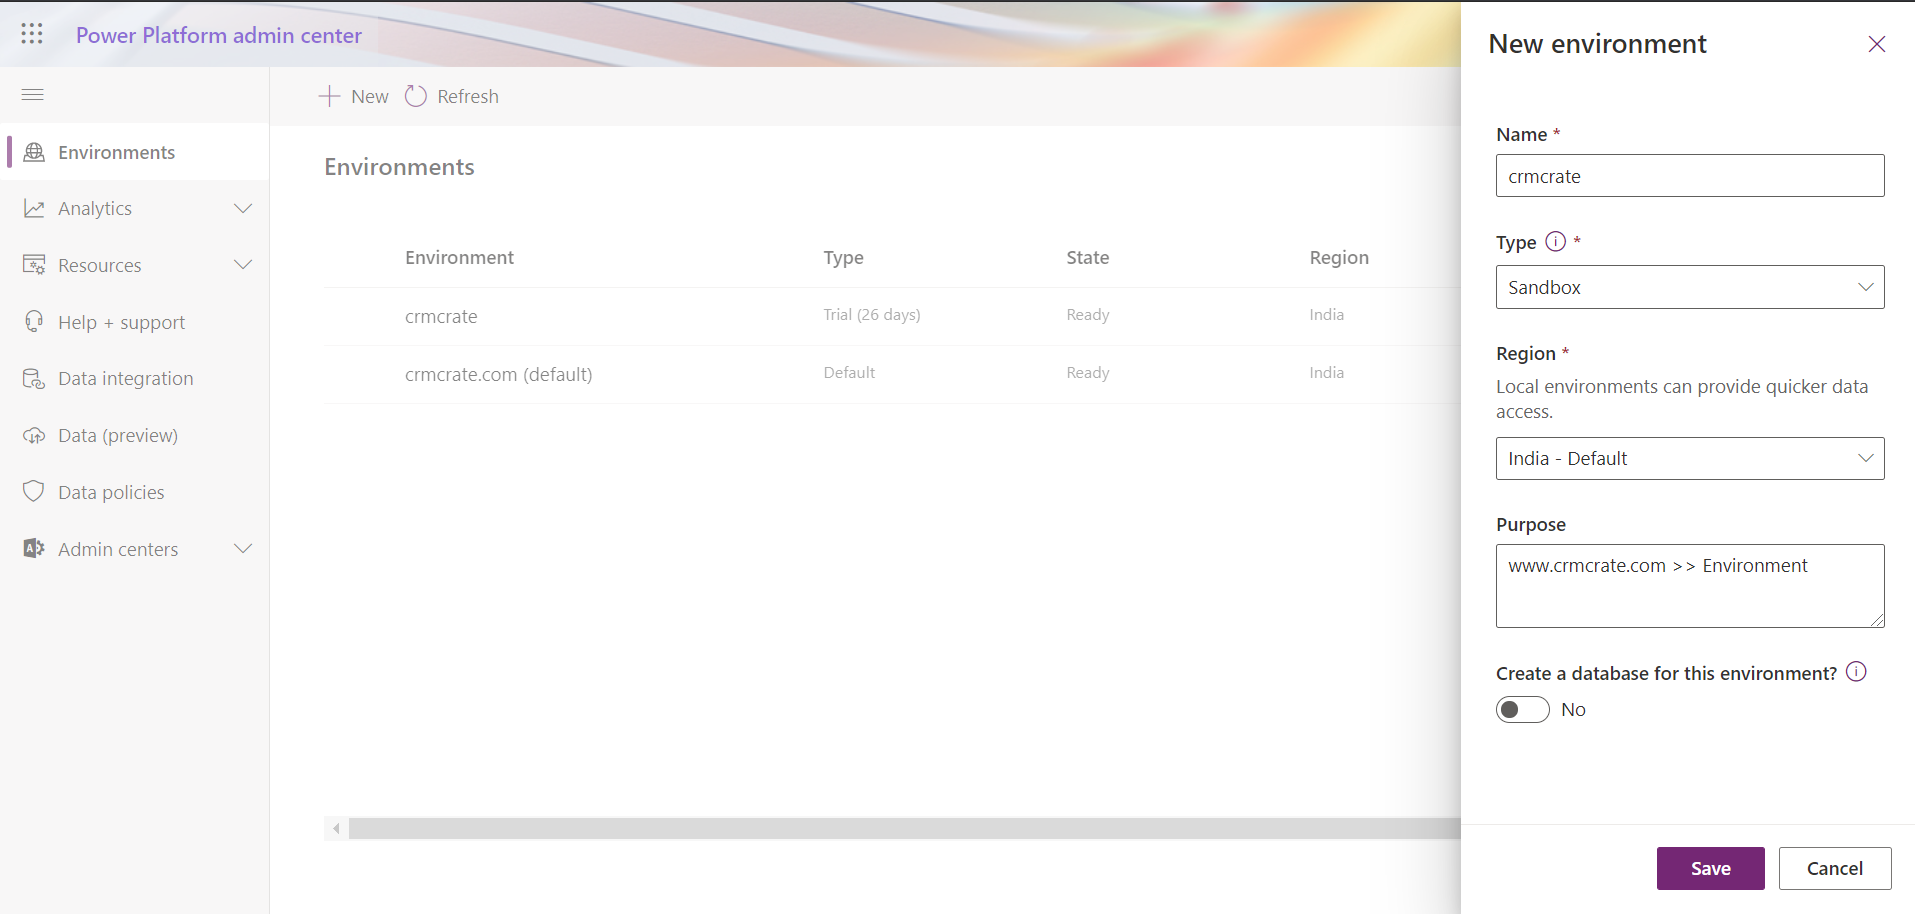Save the new environment
Image resolution: width=1915 pixels, height=914 pixels.
[1710, 868]
